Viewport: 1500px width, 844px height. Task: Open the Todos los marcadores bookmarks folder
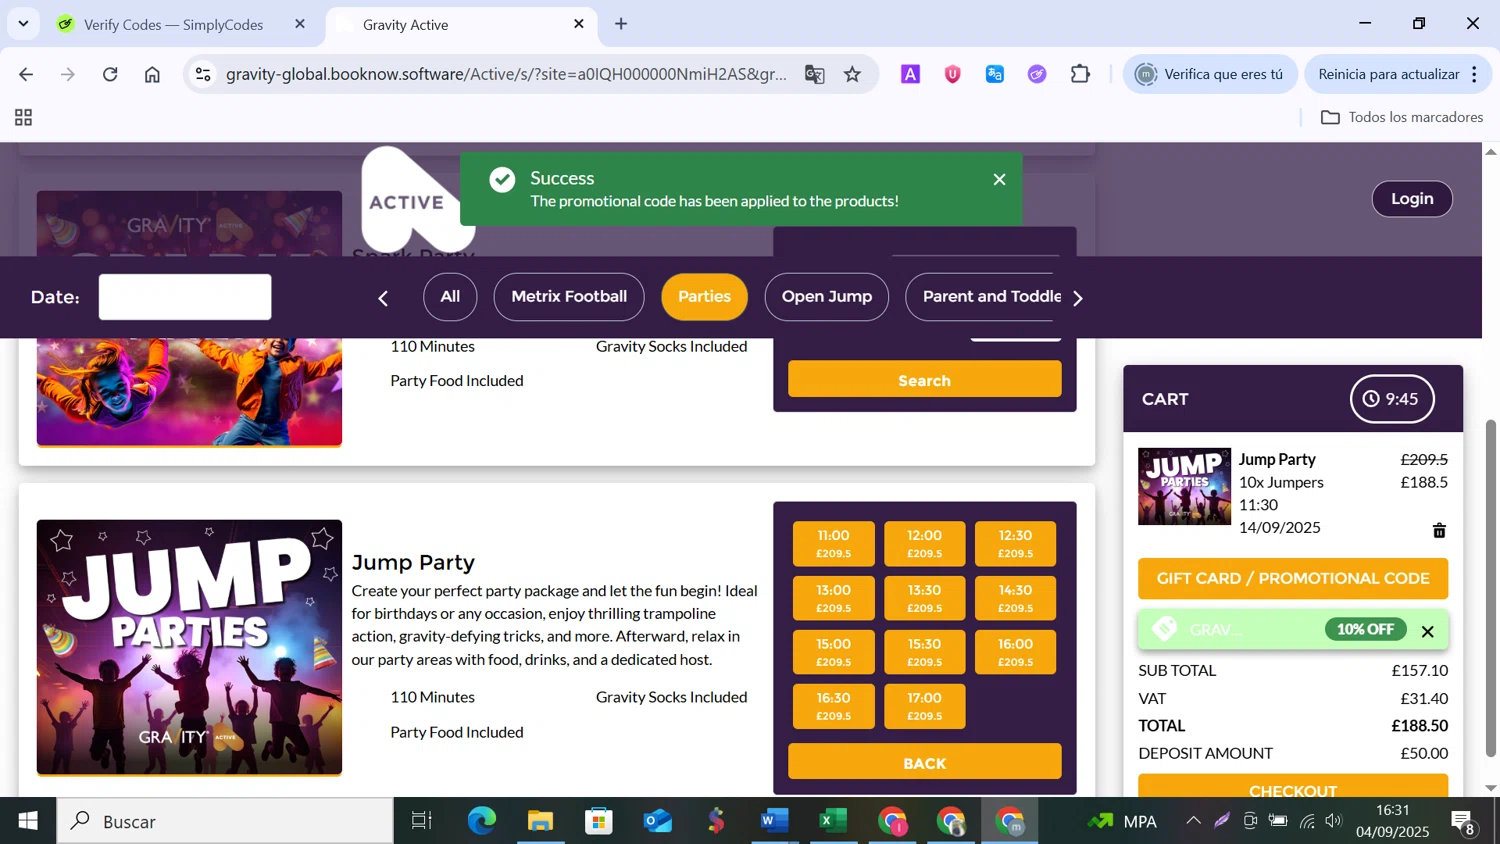[1402, 117]
